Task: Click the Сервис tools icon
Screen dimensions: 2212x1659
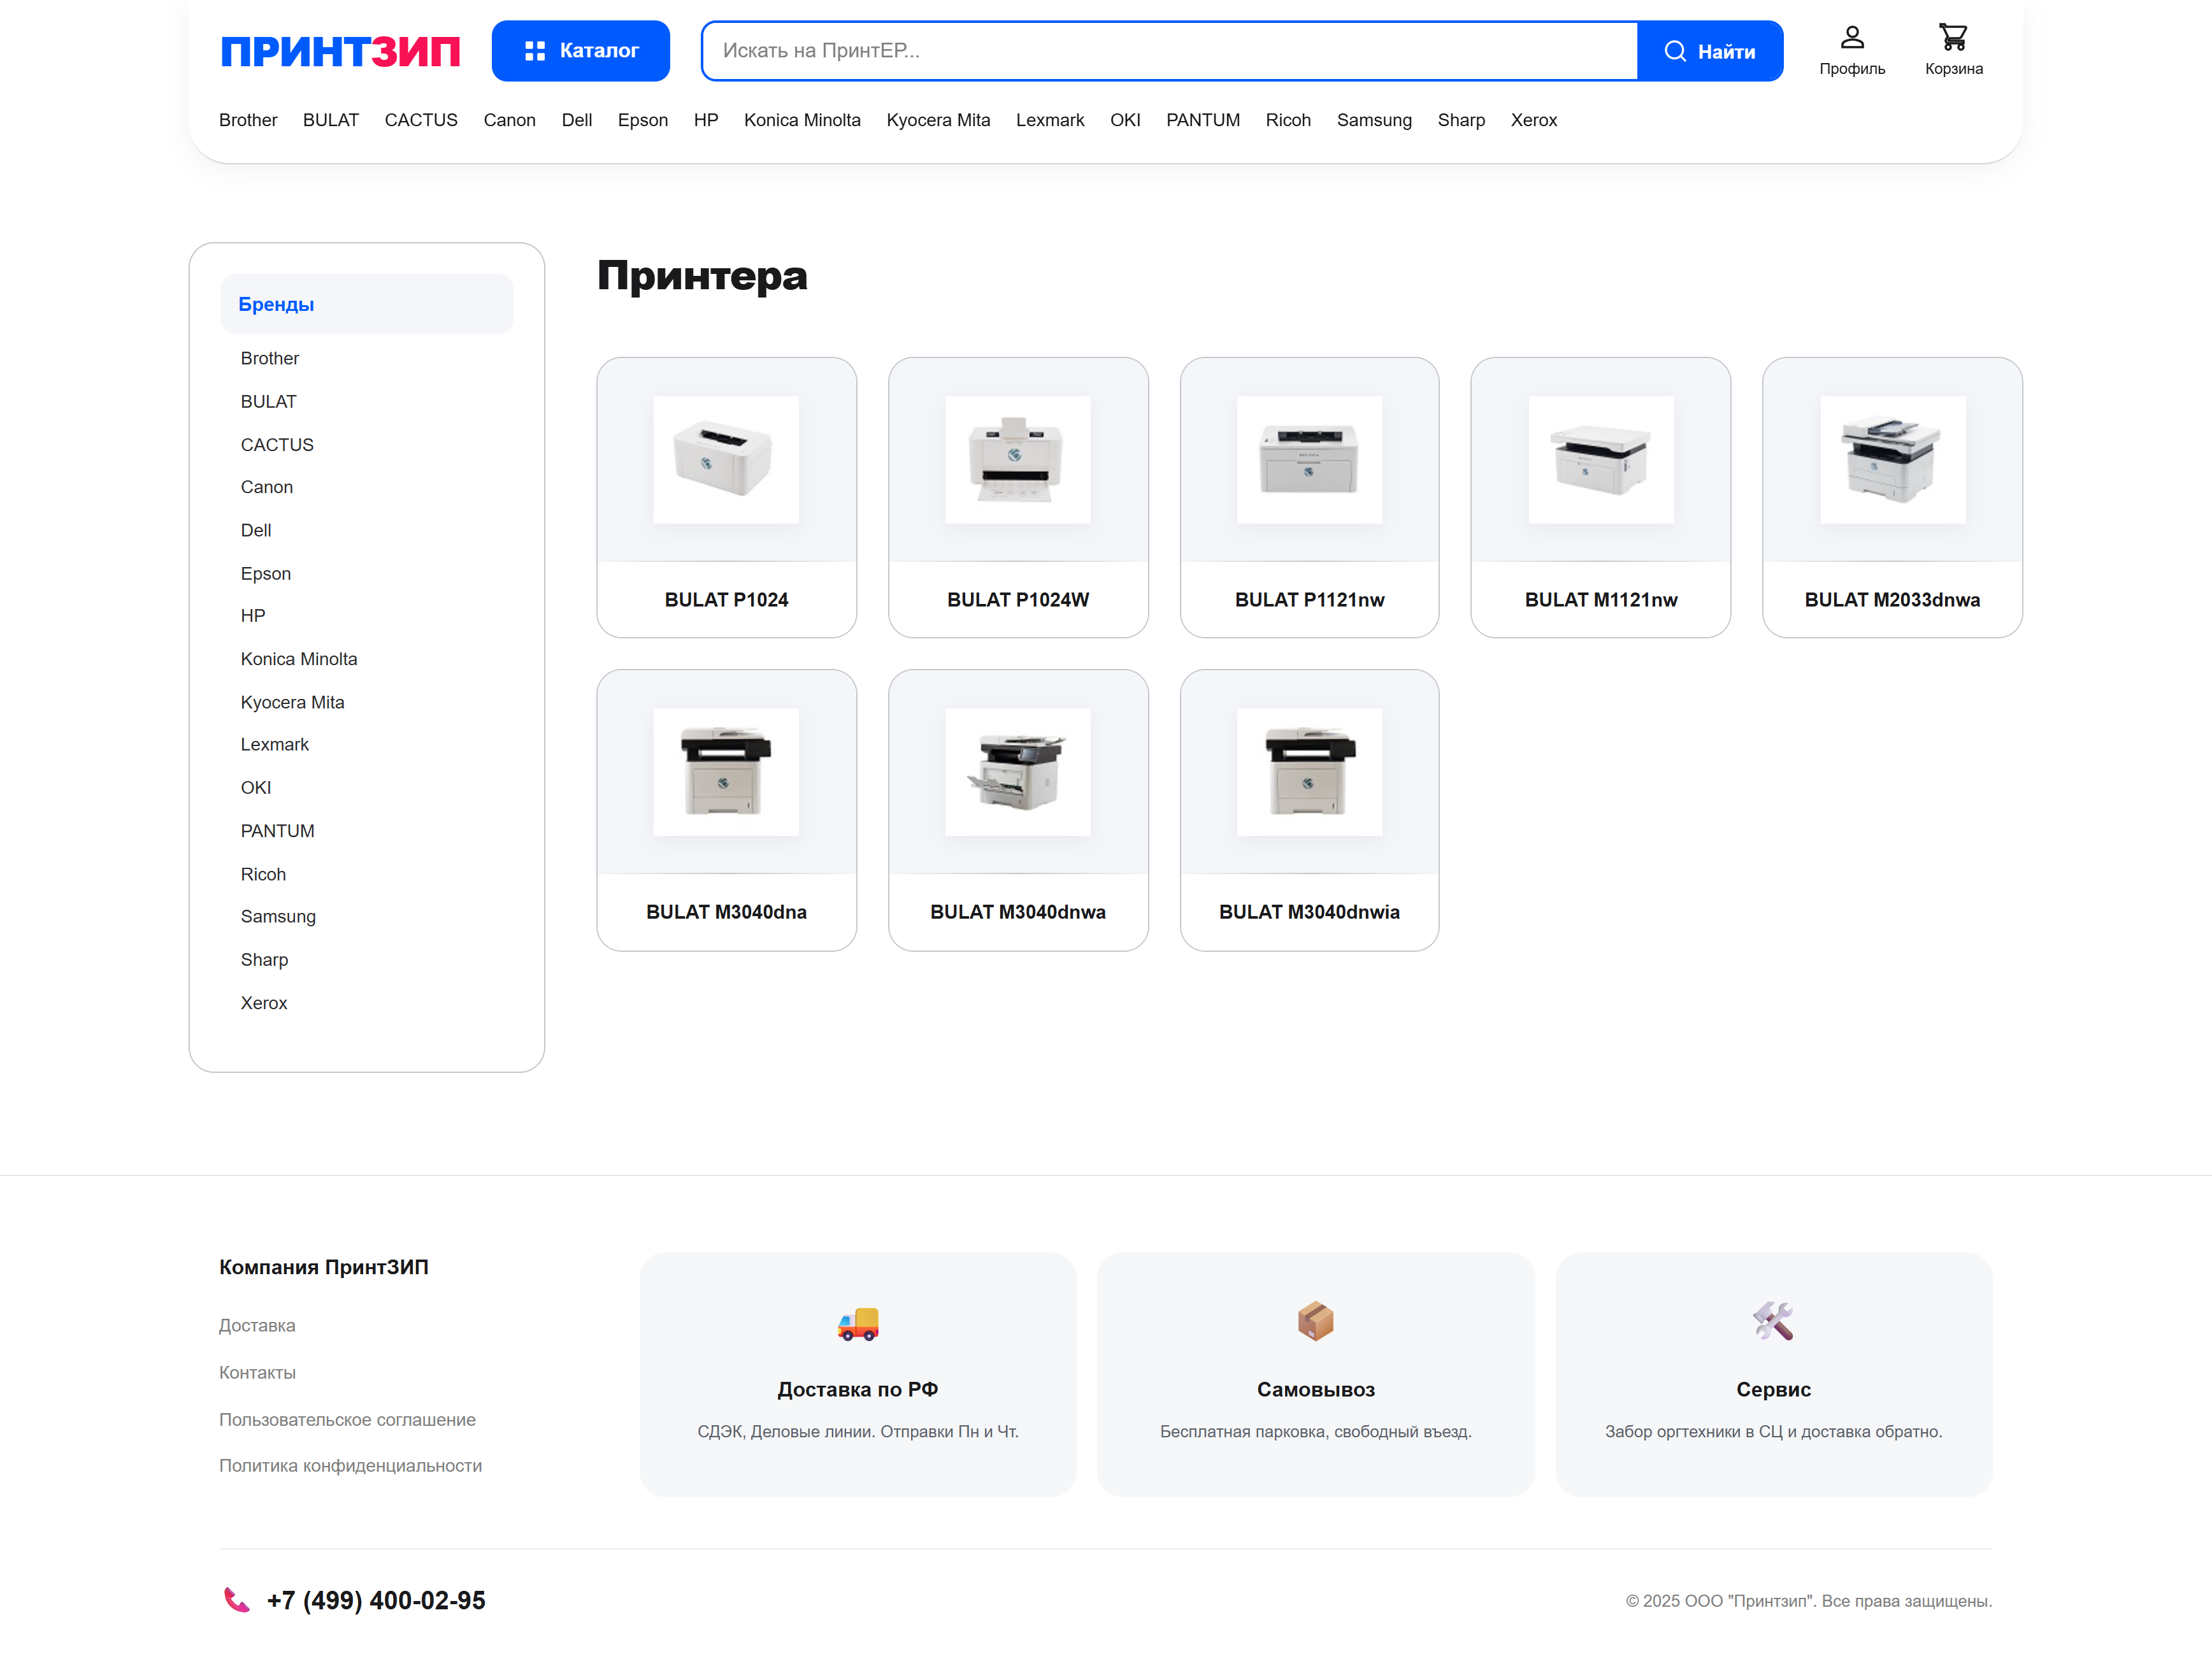Action: 1772,1321
